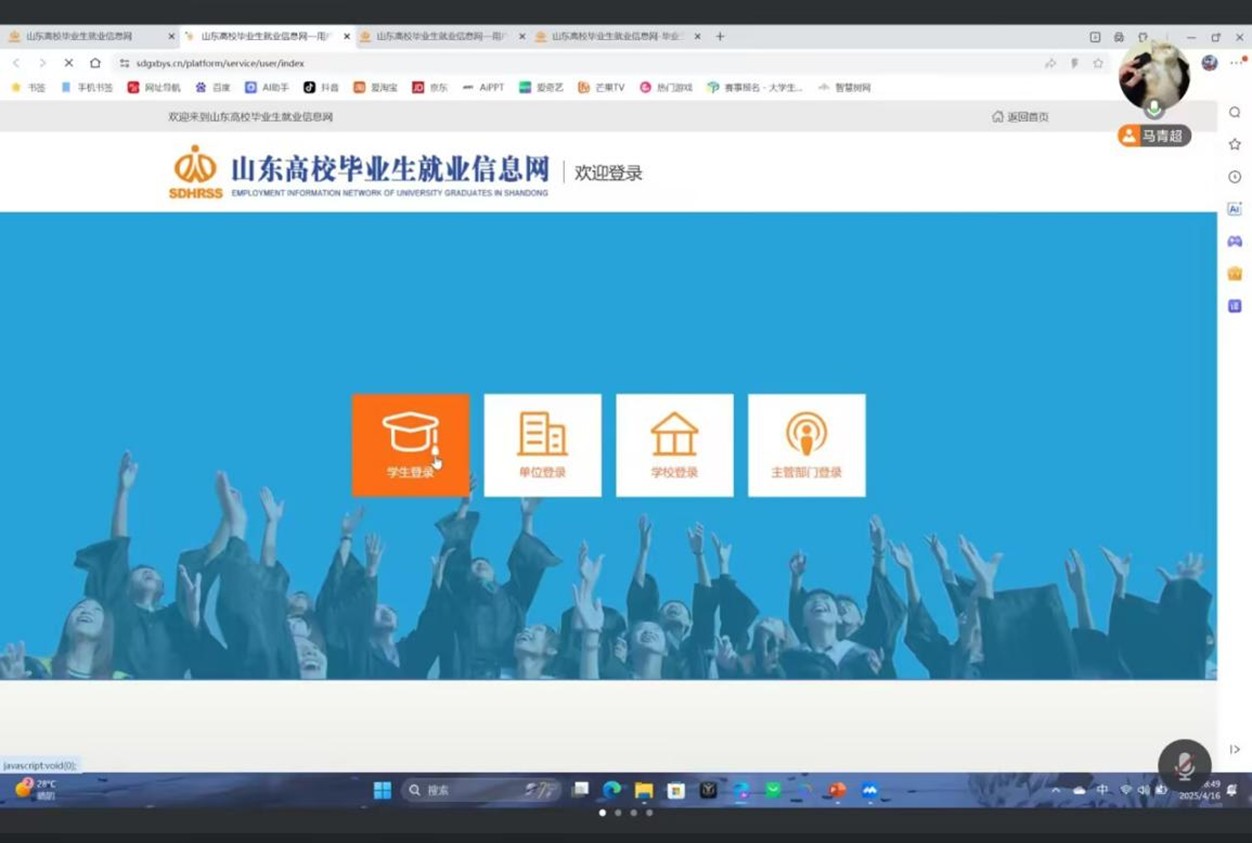
Task: Collapse the browser right sidebar
Action: tap(1234, 749)
